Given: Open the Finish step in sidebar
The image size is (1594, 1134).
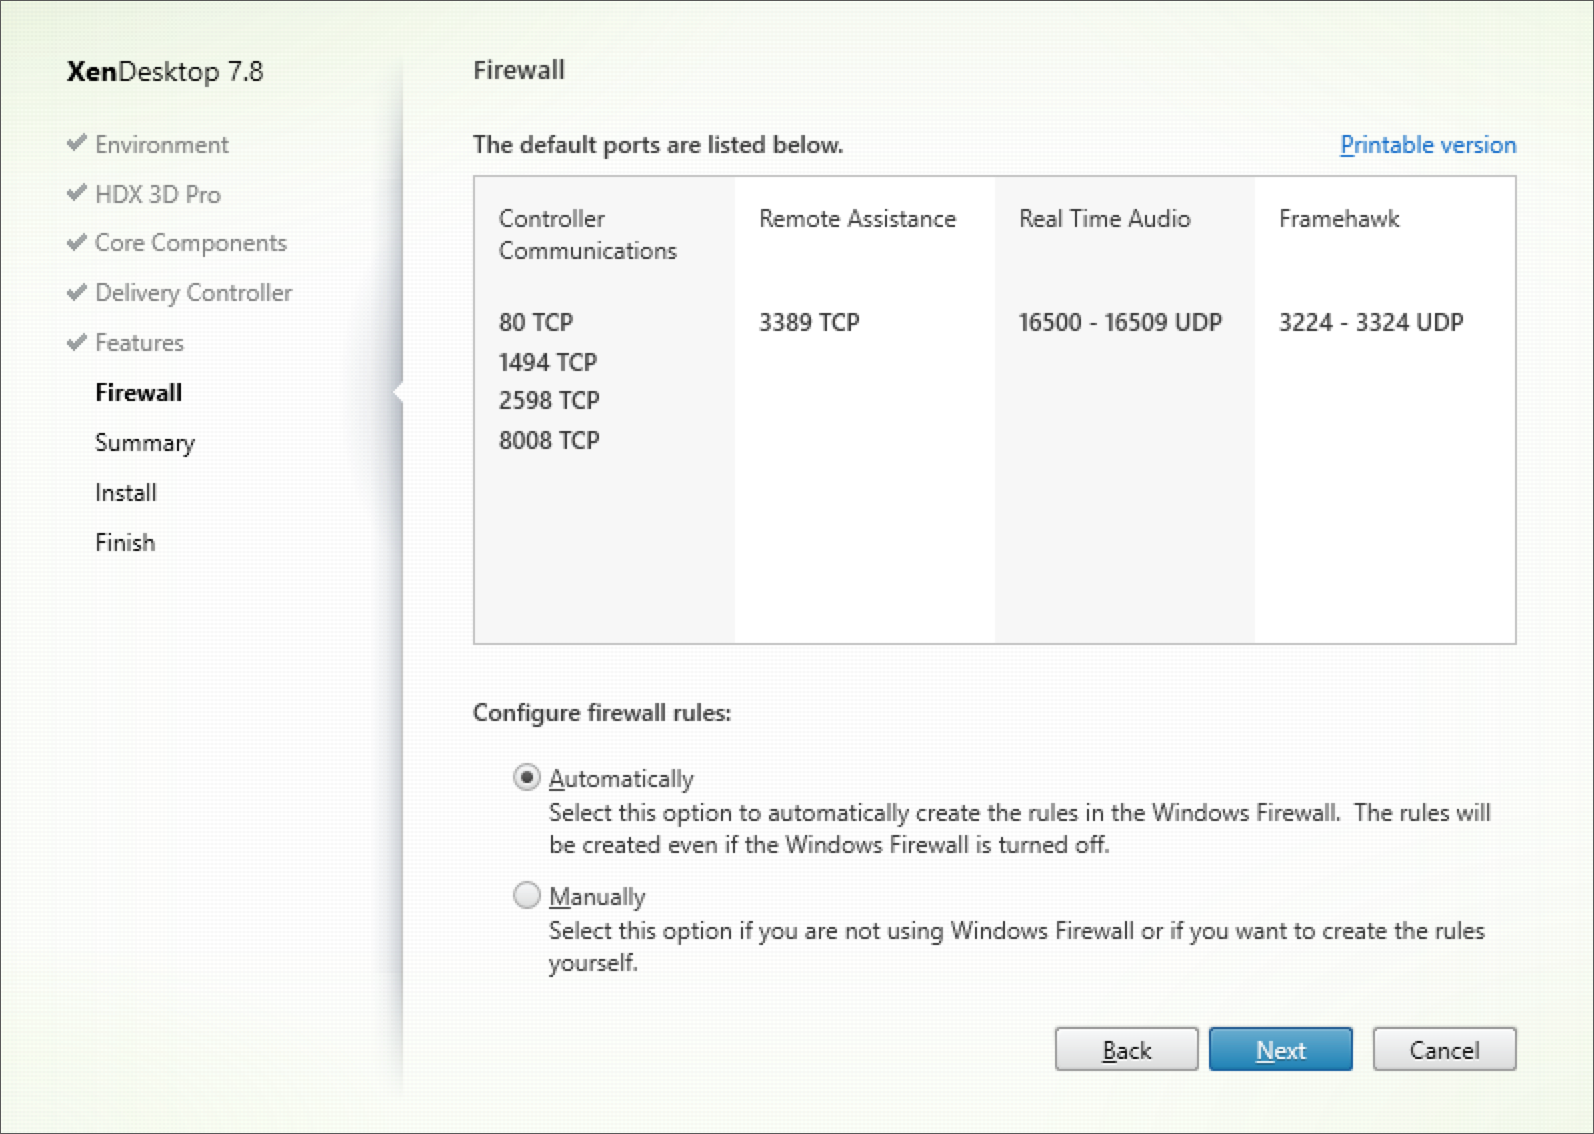Looking at the screenshot, I should pos(125,543).
